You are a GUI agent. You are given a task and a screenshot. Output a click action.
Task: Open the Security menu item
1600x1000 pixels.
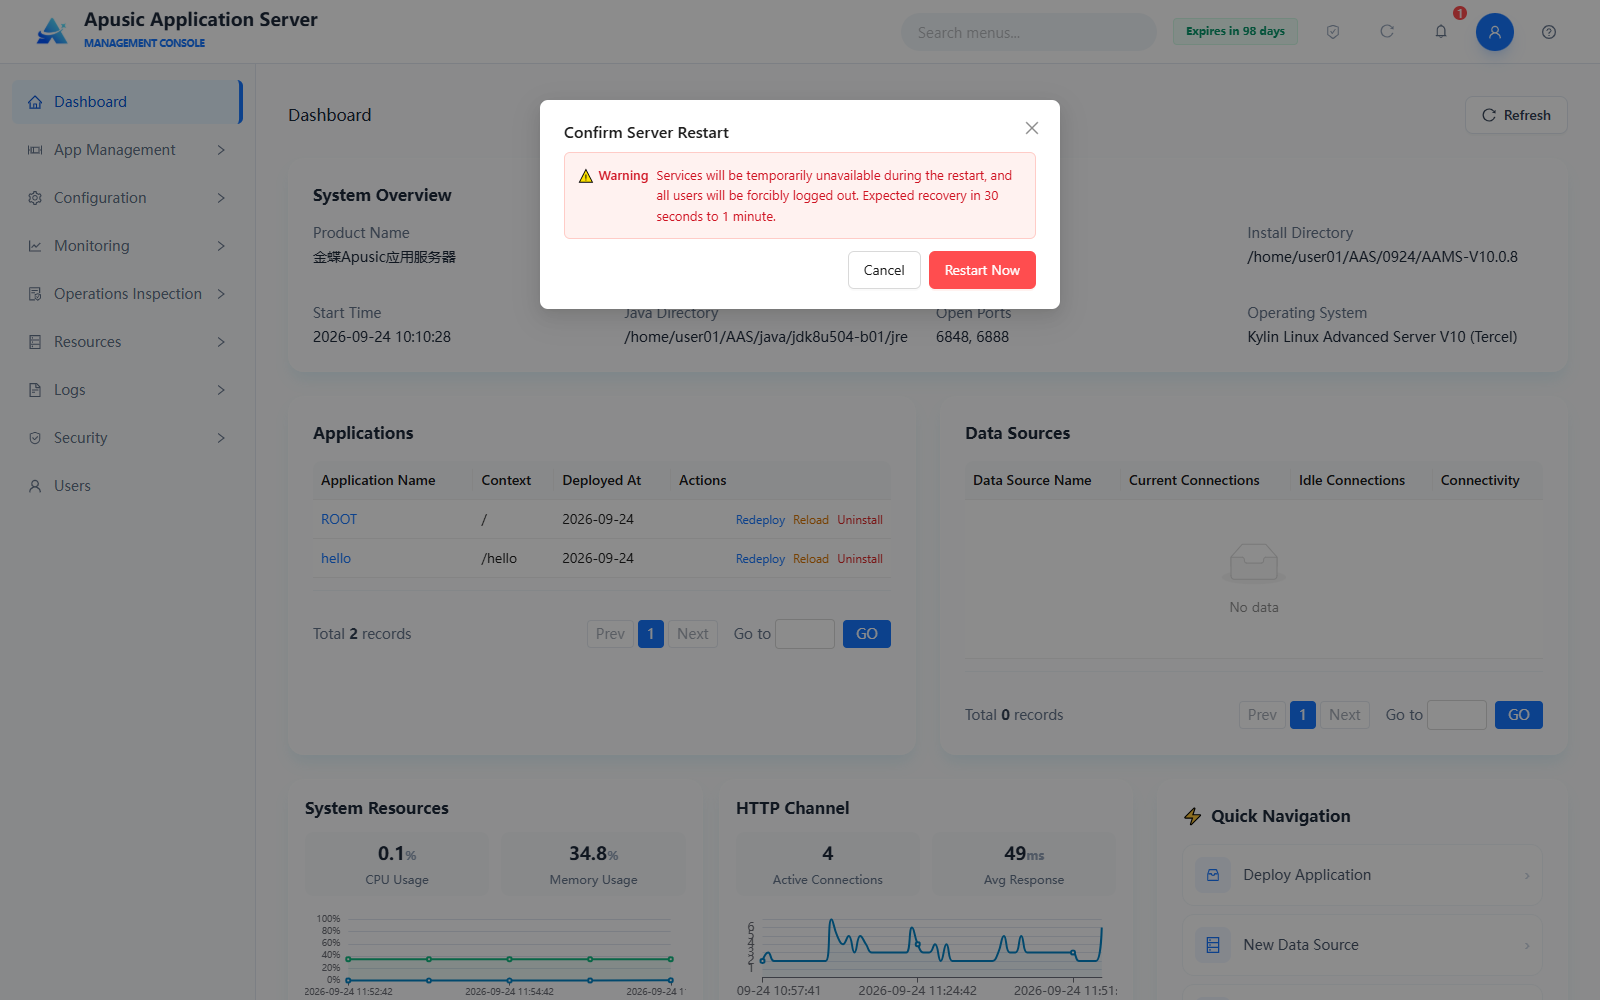127,438
